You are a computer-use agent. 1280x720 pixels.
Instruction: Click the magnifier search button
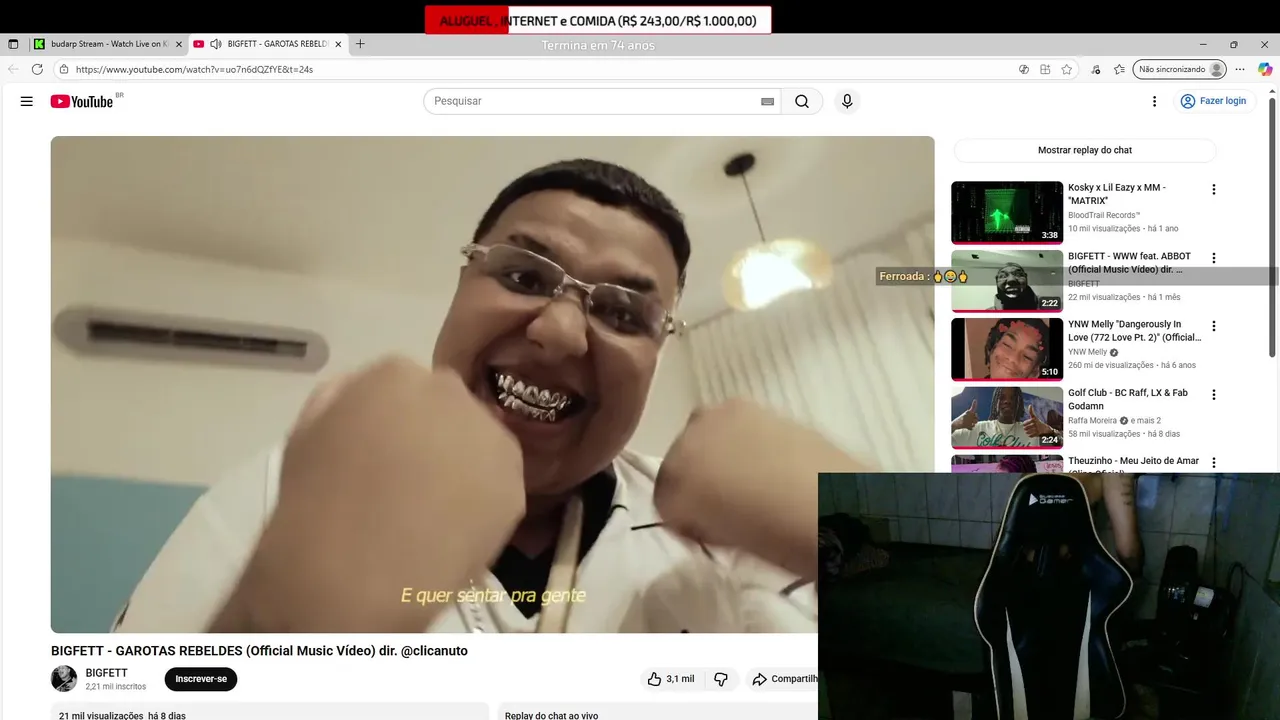pos(802,101)
